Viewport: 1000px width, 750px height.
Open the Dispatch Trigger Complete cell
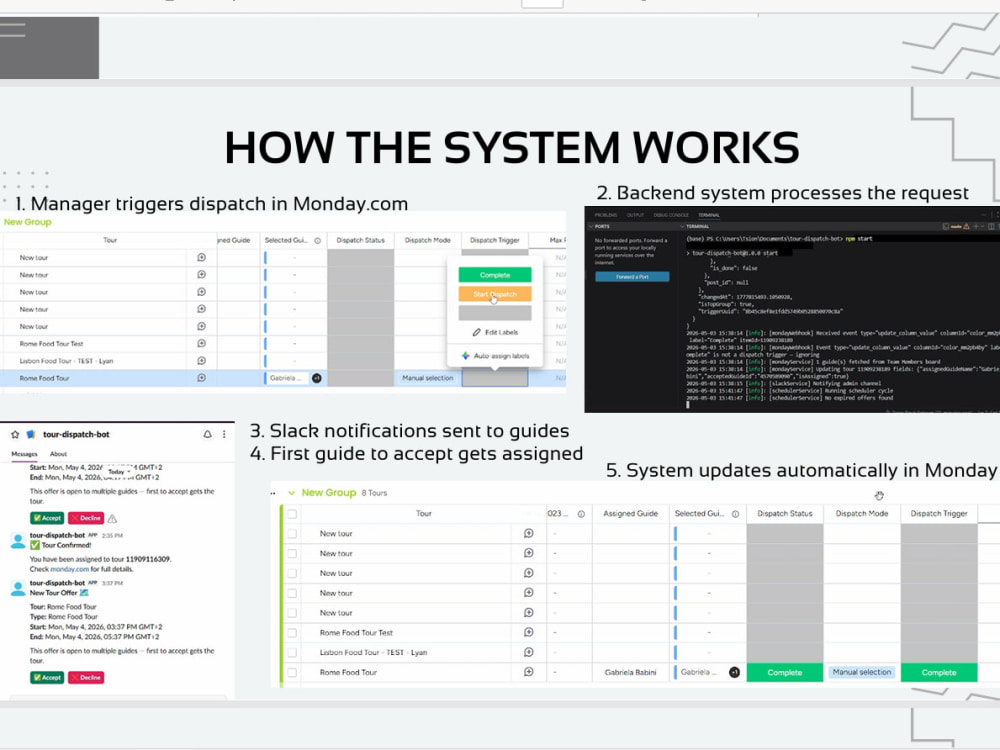(x=939, y=672)
